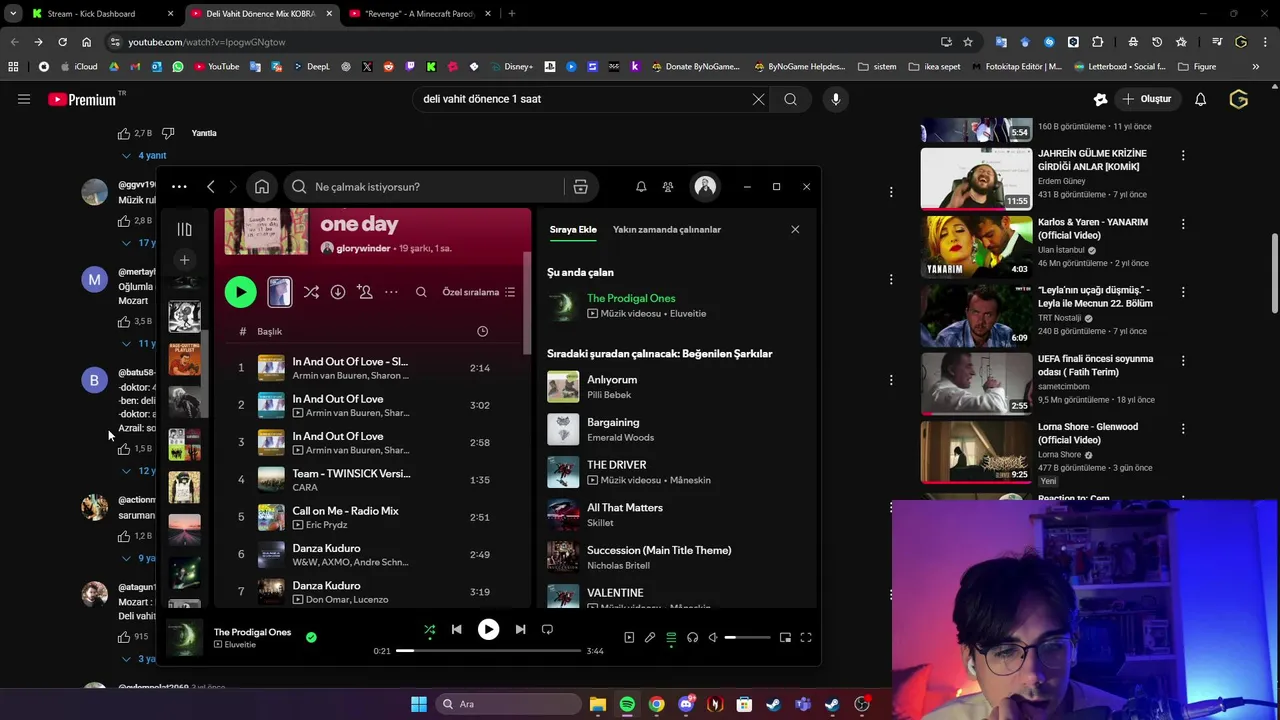Skip to previous track
The width and height of the screenshot is (1280, 720).
click(456, 629)
